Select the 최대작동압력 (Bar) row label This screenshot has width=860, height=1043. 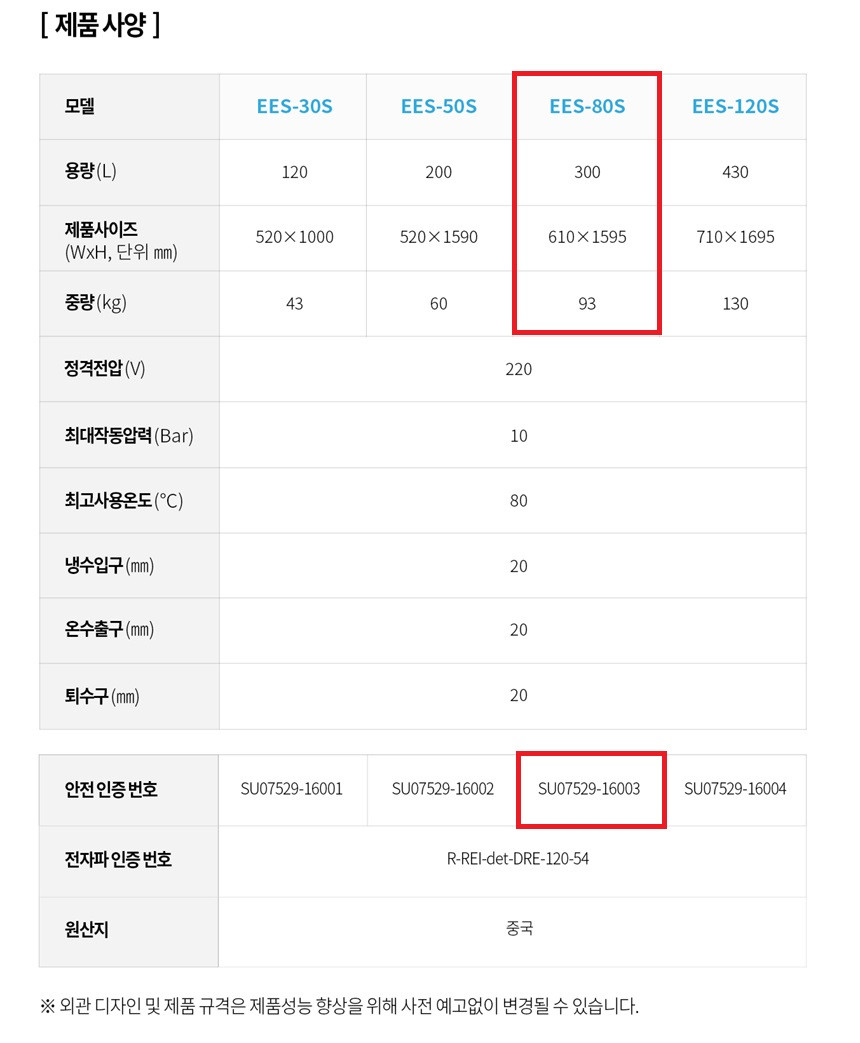[x=129, y=435]
